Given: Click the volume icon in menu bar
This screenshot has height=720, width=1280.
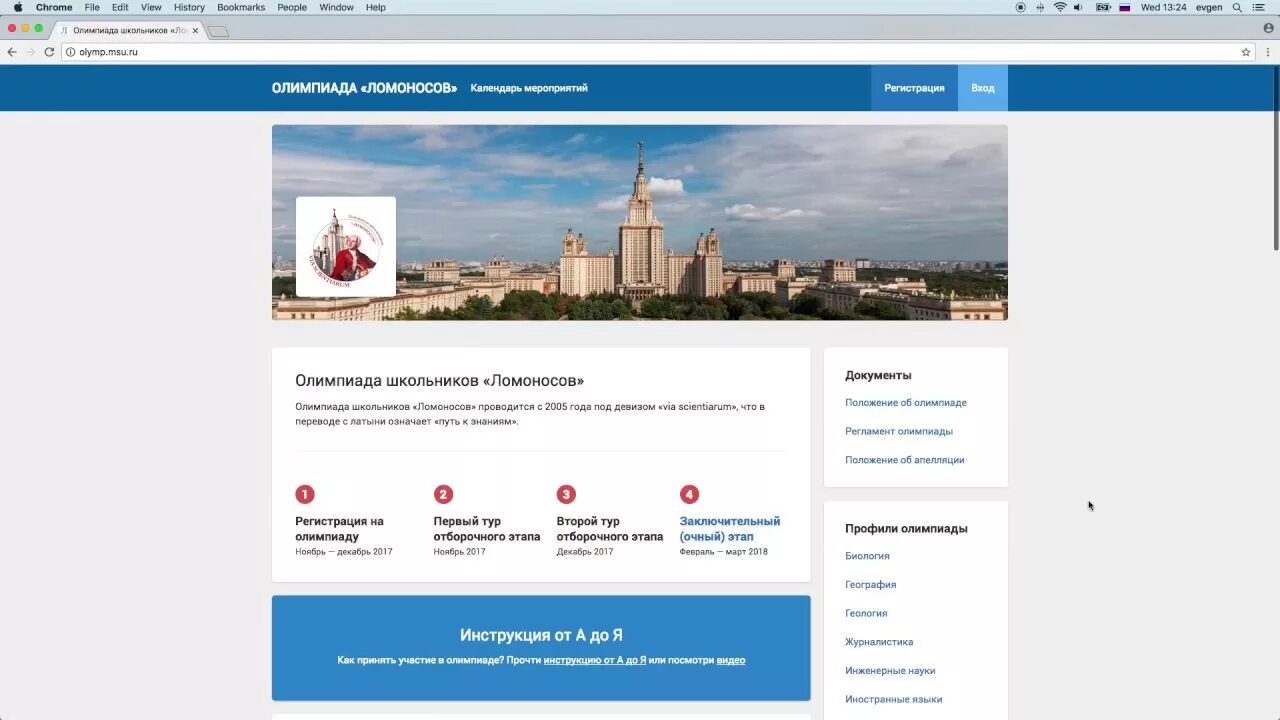Looking at the screenshot, I should [1079, 7].
